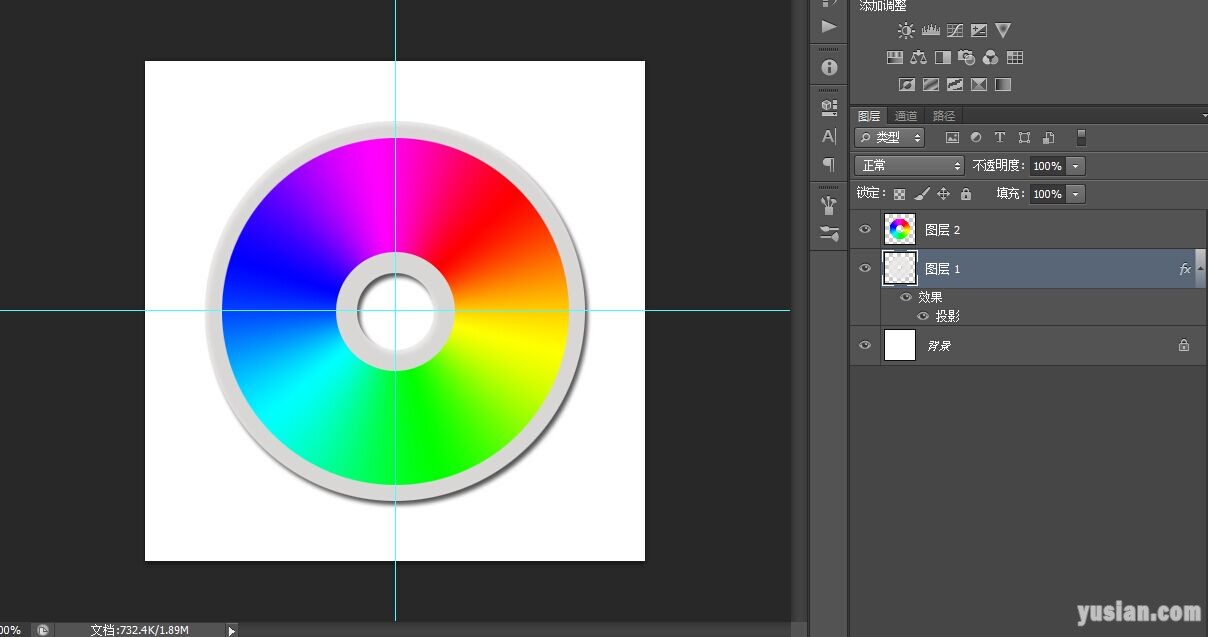
Task: Hide the 背景 layer
Action: (866, 345)
